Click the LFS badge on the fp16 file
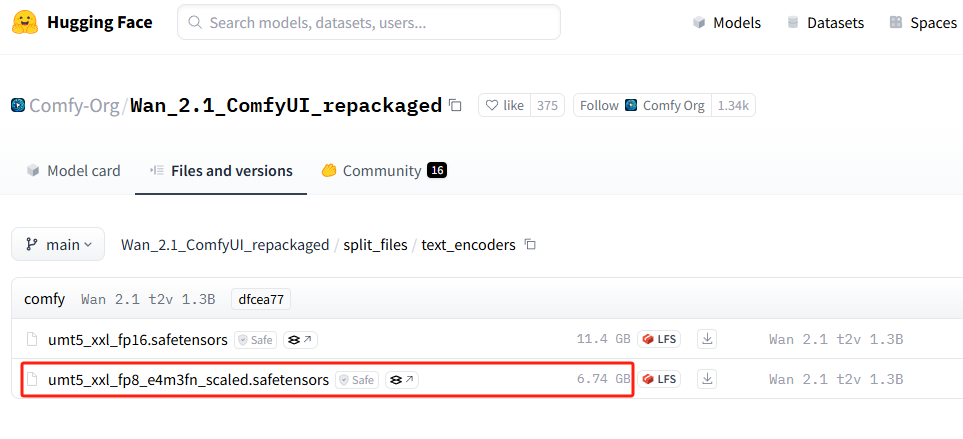This screenshot has width=963, height=439. click(x=660, y=339)
